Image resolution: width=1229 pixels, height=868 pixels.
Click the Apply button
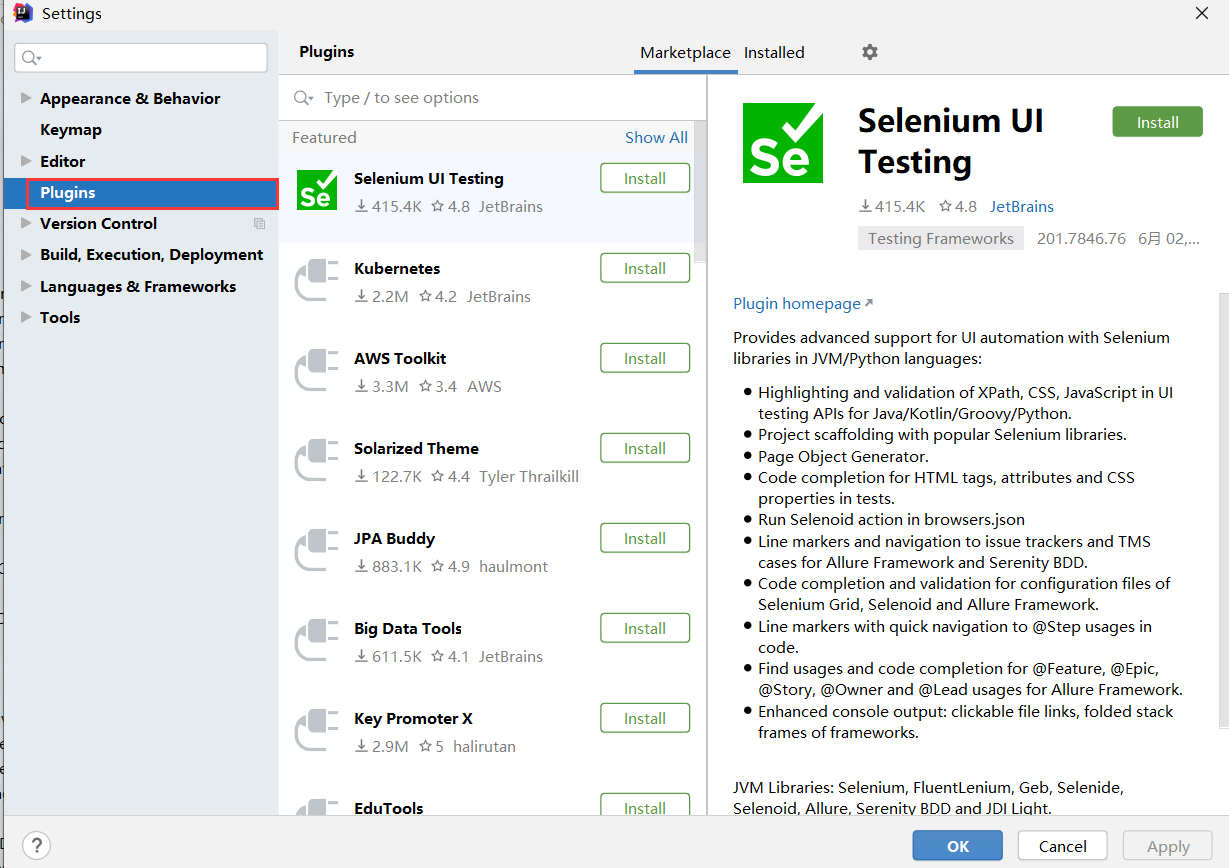tap(1168, 846)
